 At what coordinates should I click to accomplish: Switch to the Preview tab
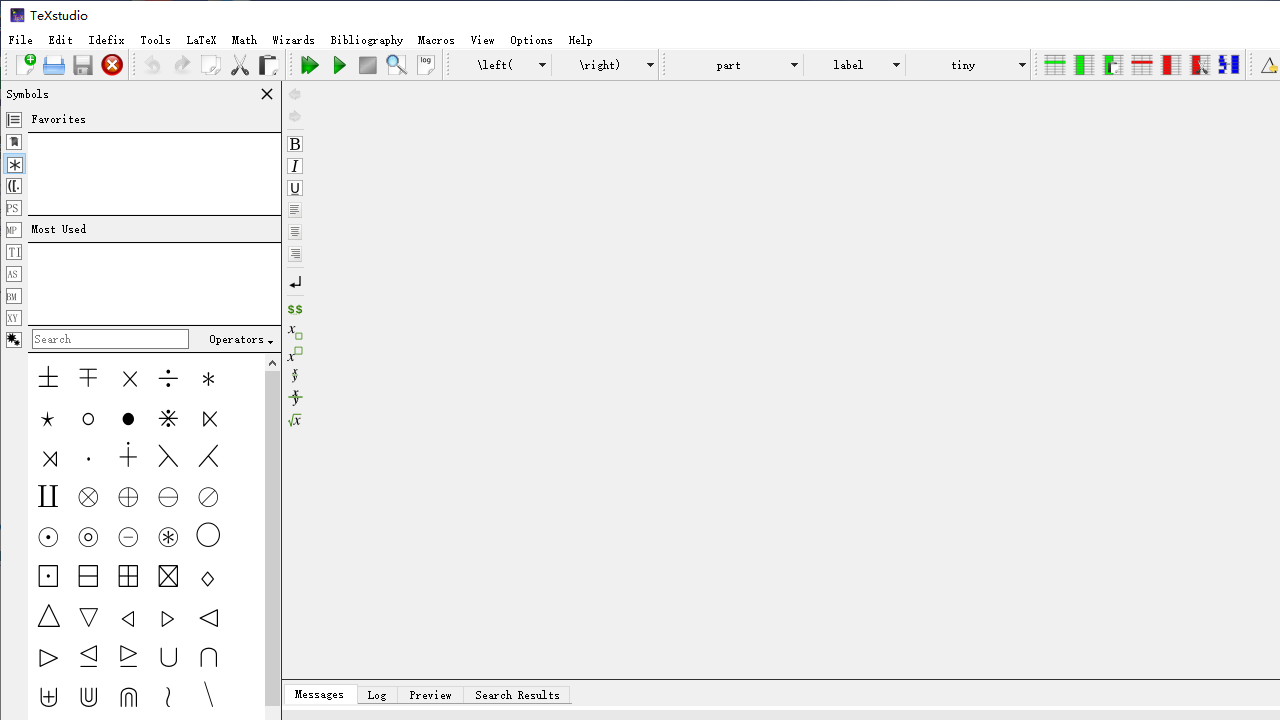pos(430,694)
